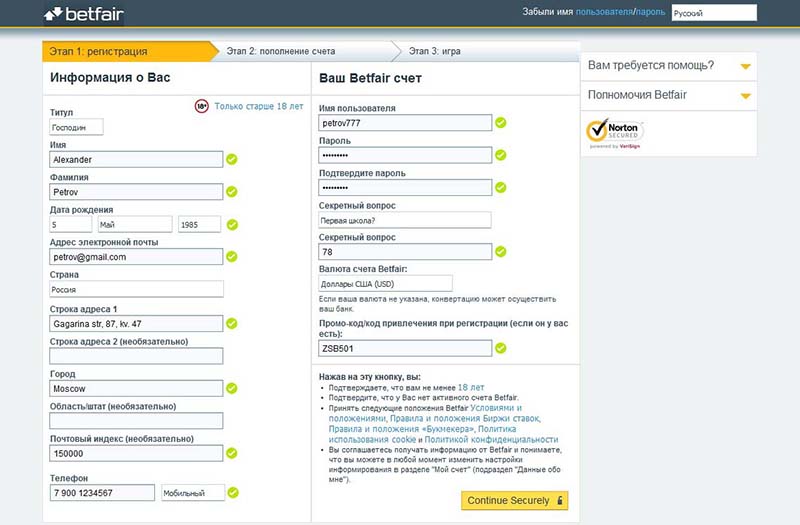Click username field containing petrov777
This screenshot has height=525, width=800.
click(x=405, y=122)
